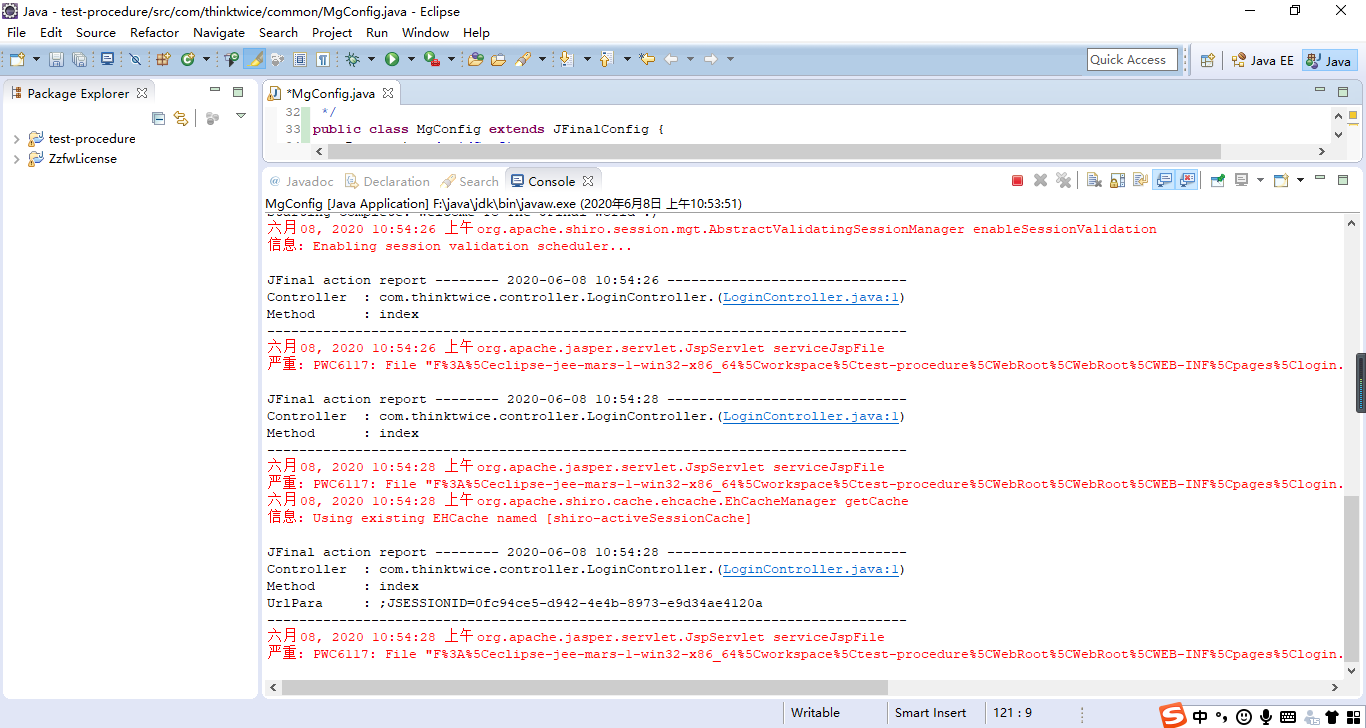Viewport: 1366px width, 728px height.
Task: Toggle Block Selection Mode button
Action: coord(300,59)
